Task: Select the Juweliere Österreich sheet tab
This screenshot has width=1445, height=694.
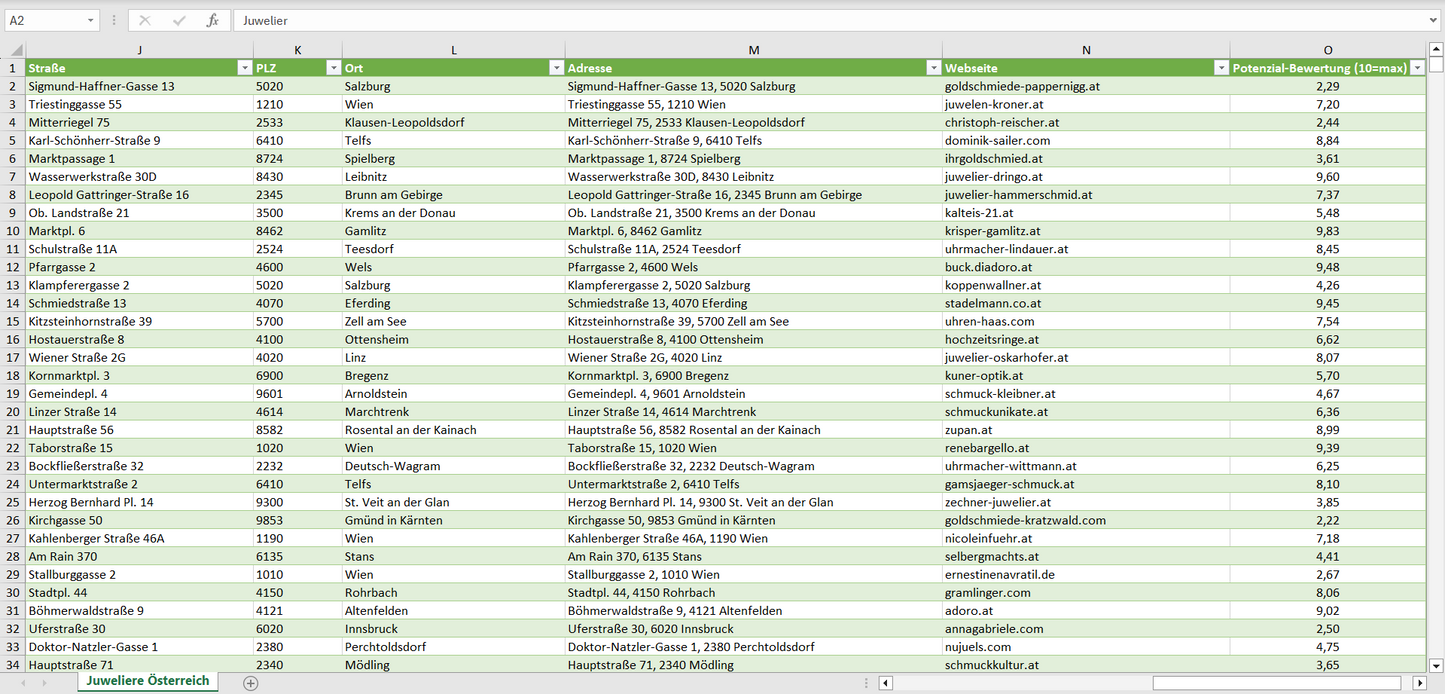Action: click(148, 681)
